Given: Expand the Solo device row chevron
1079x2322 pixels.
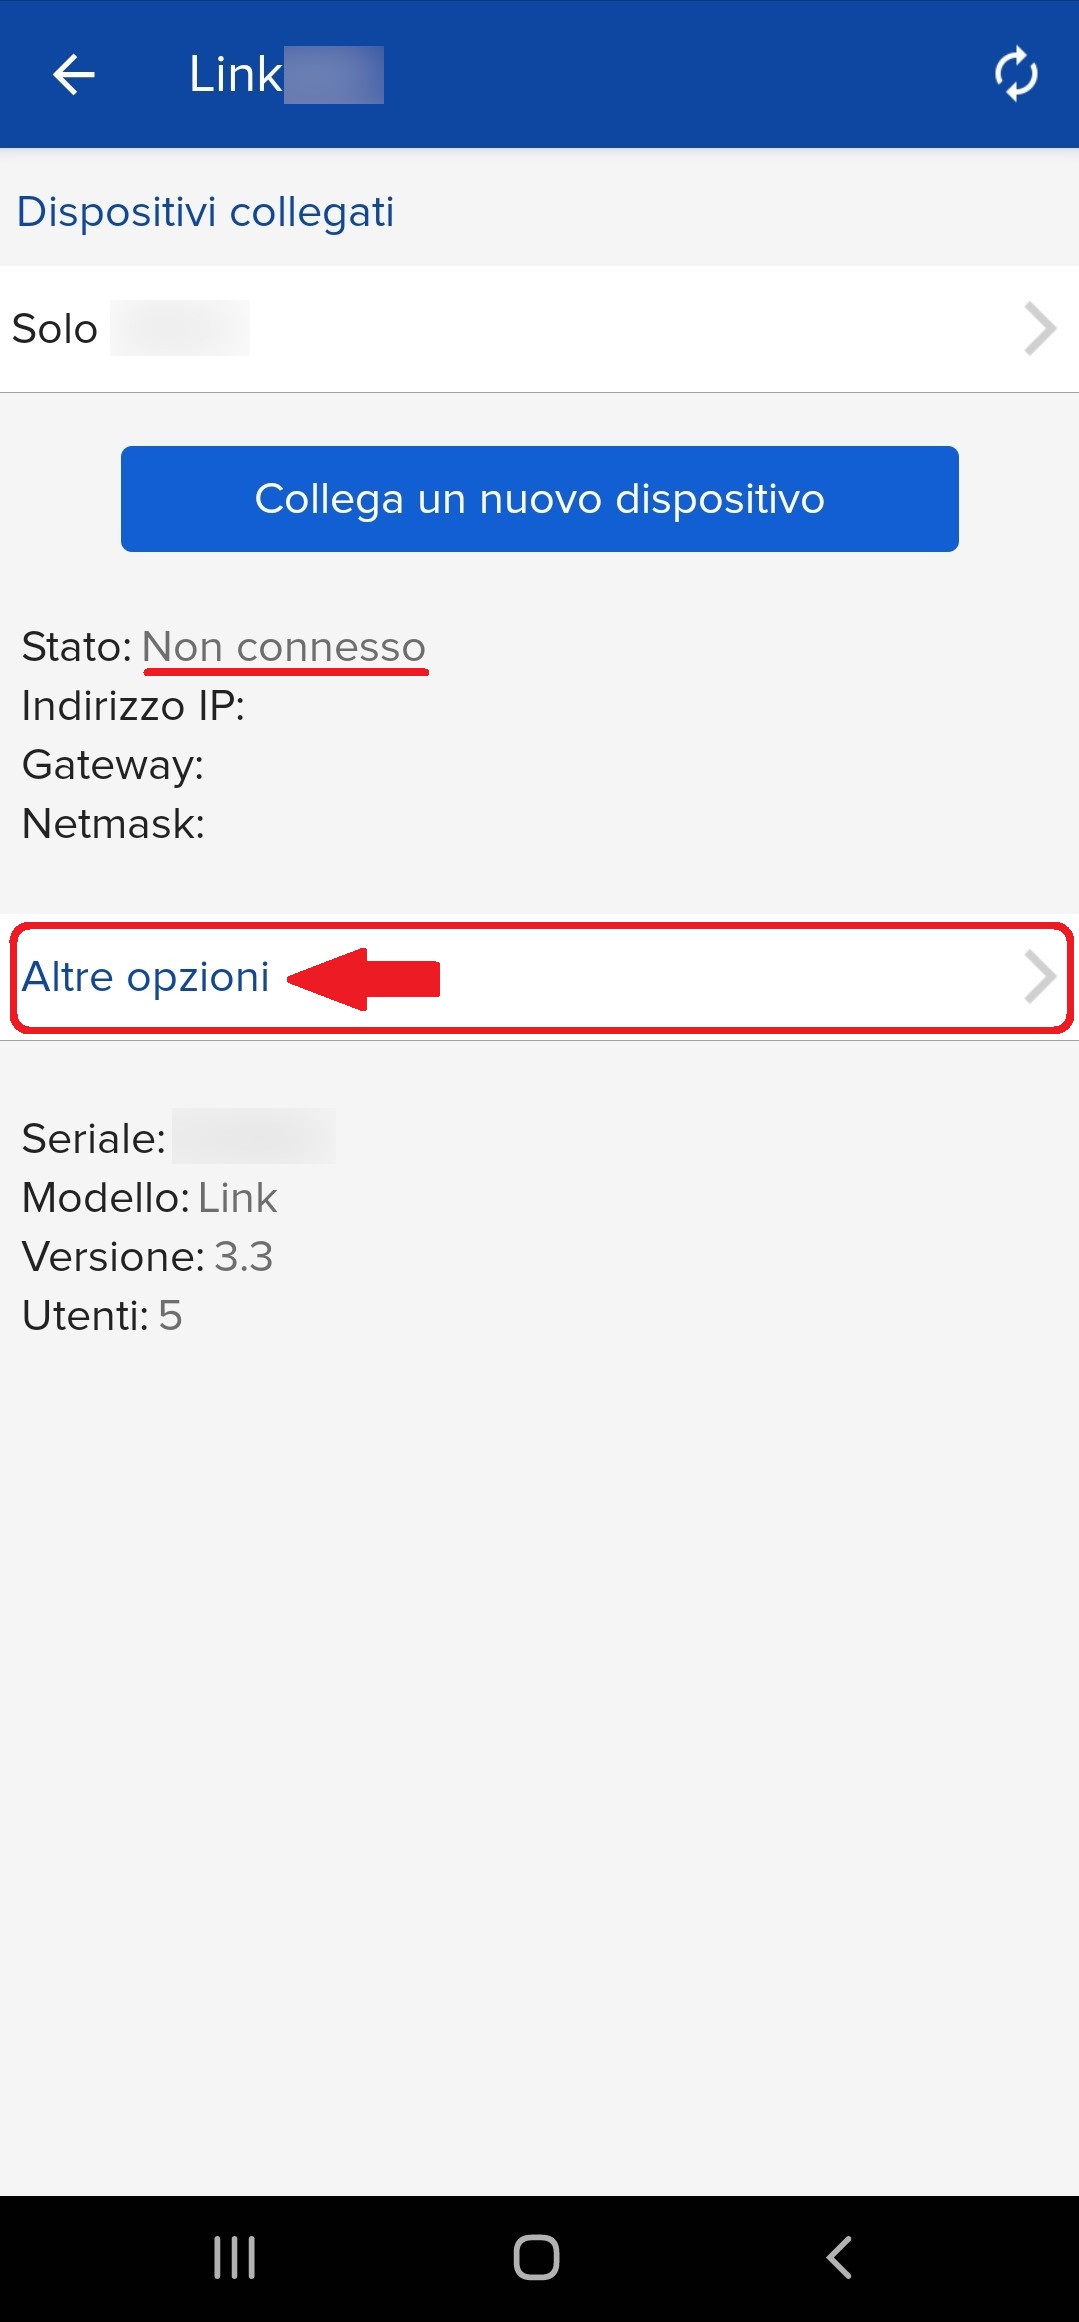Looking at the screenshot, I should [x=1040, y=329].
